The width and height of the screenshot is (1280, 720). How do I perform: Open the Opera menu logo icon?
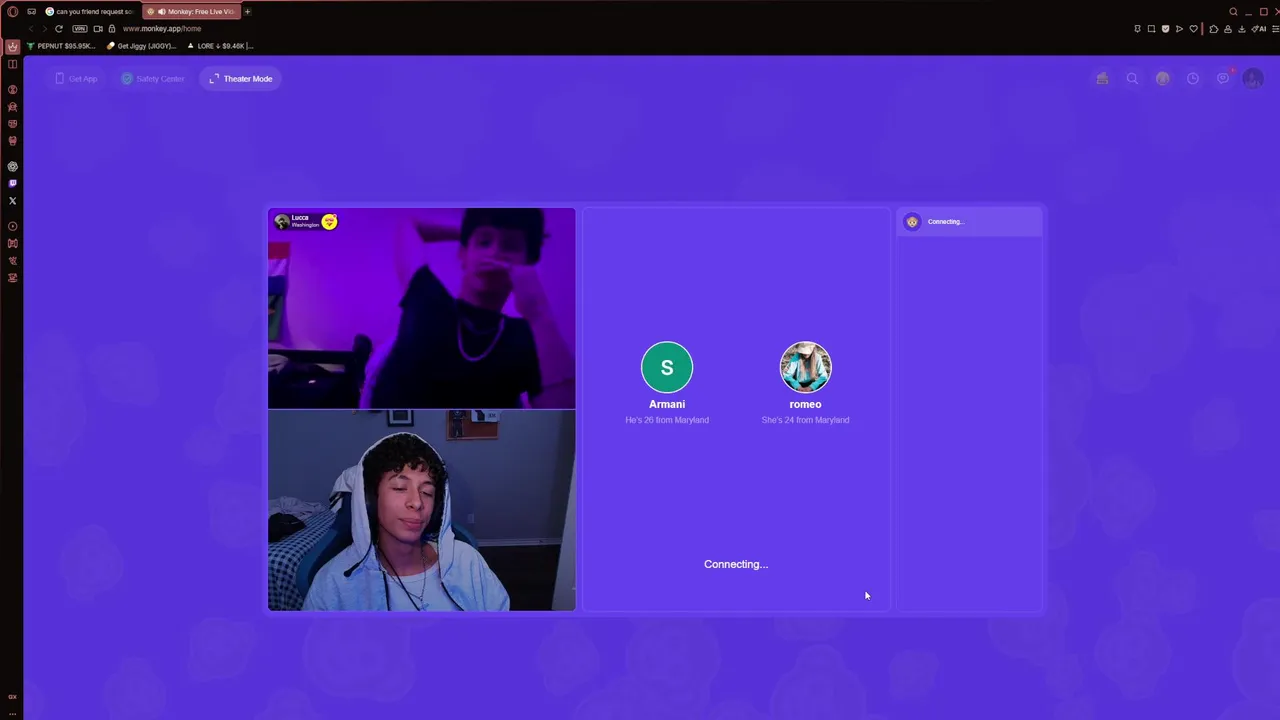coord(12,11)
